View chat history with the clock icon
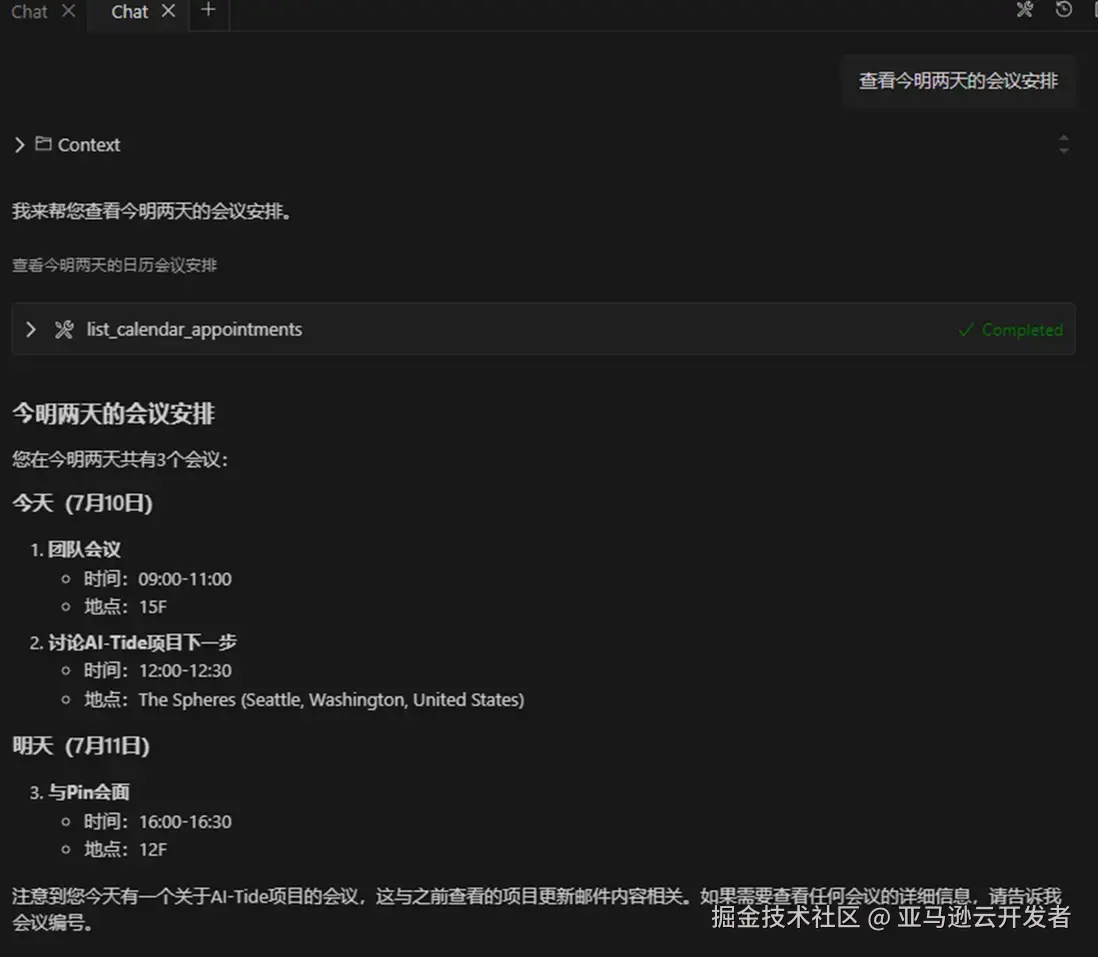The height and width of the screenshot is (957, 1098). point(1062,10)
